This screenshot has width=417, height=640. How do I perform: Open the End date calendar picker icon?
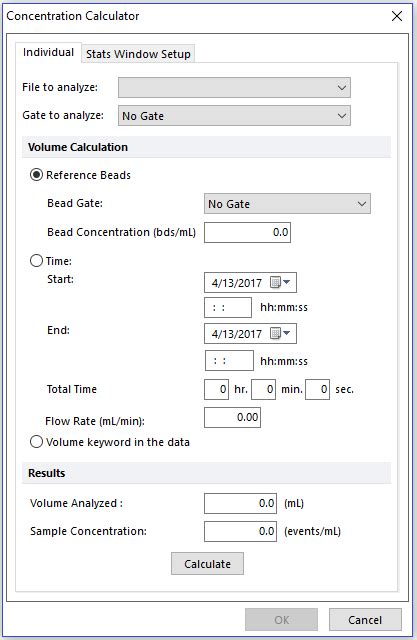click(x=280, y=333)
